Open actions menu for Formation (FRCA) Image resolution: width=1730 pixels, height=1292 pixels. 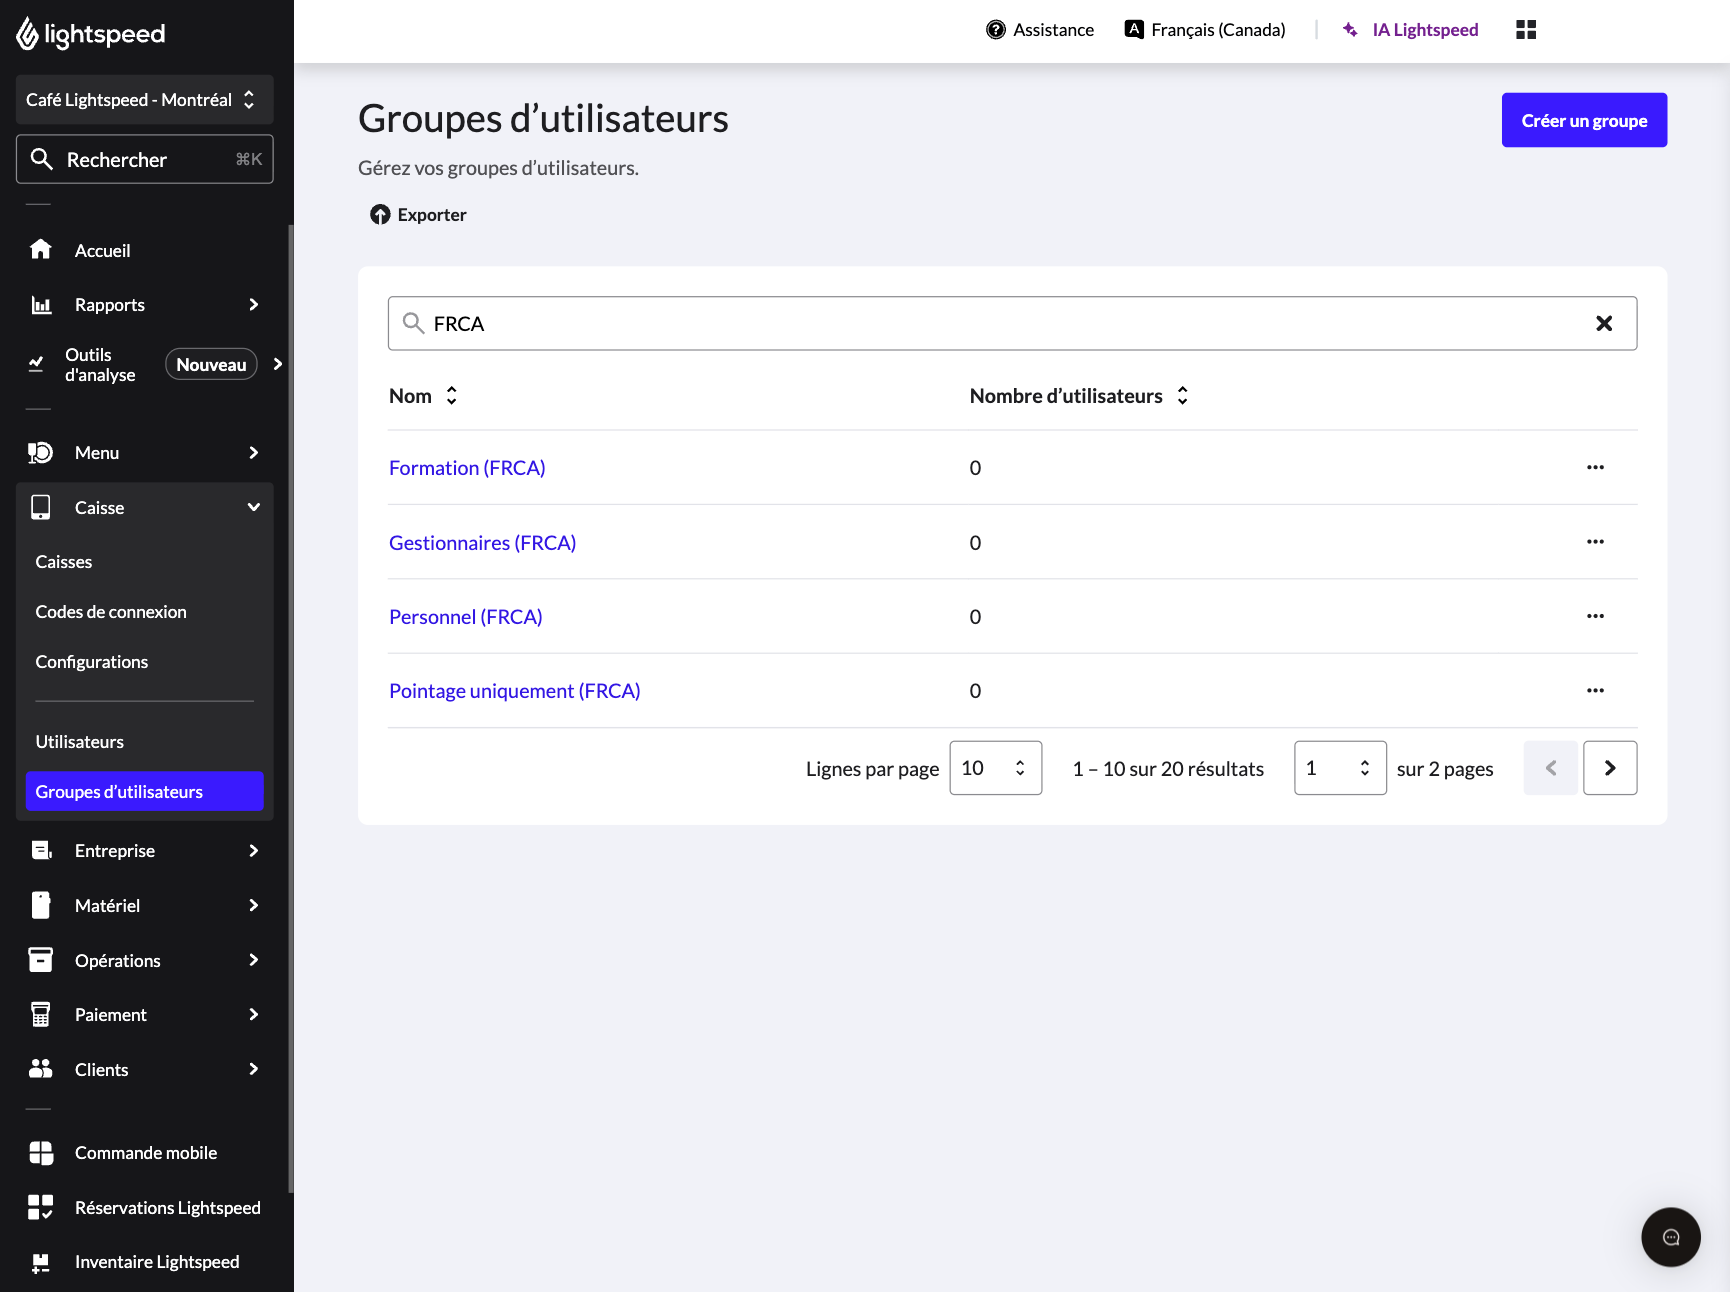1595,467
